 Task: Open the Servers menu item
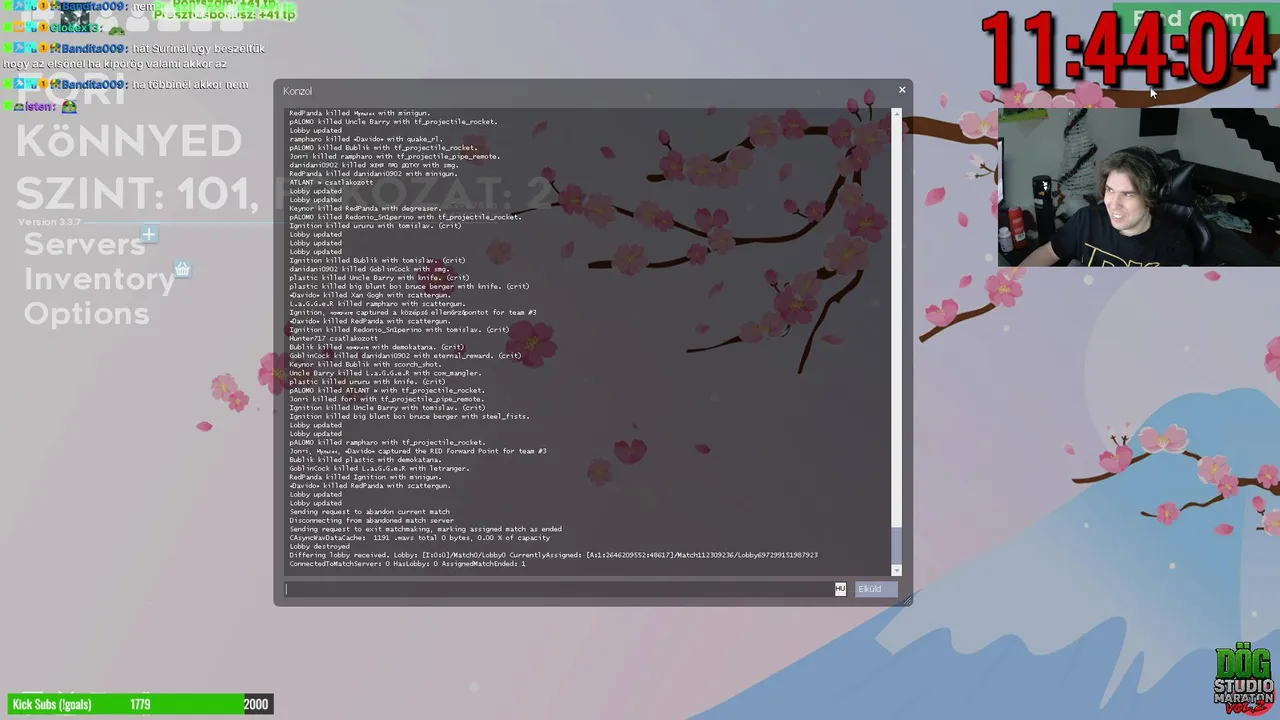click(x=85, y=244)
